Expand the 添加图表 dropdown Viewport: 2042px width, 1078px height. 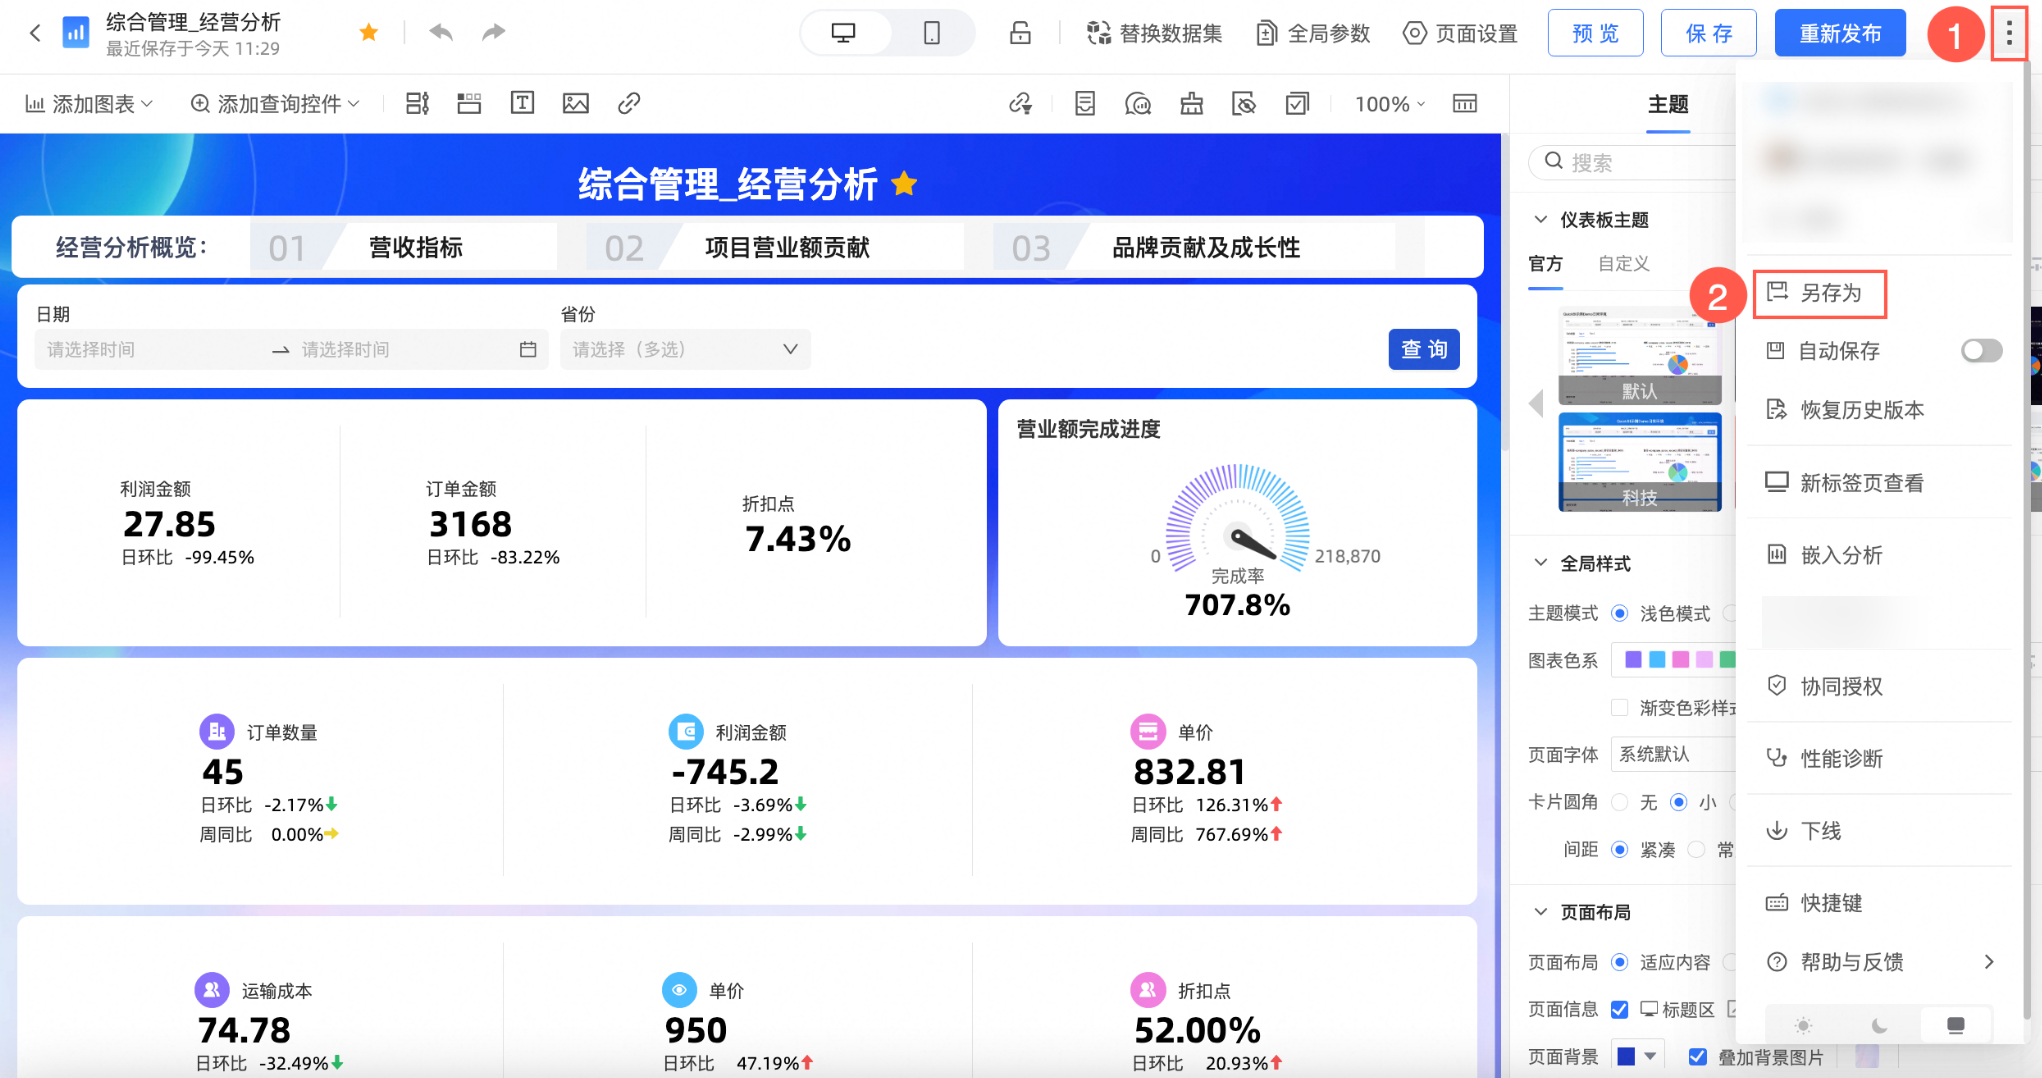(89, 104)
